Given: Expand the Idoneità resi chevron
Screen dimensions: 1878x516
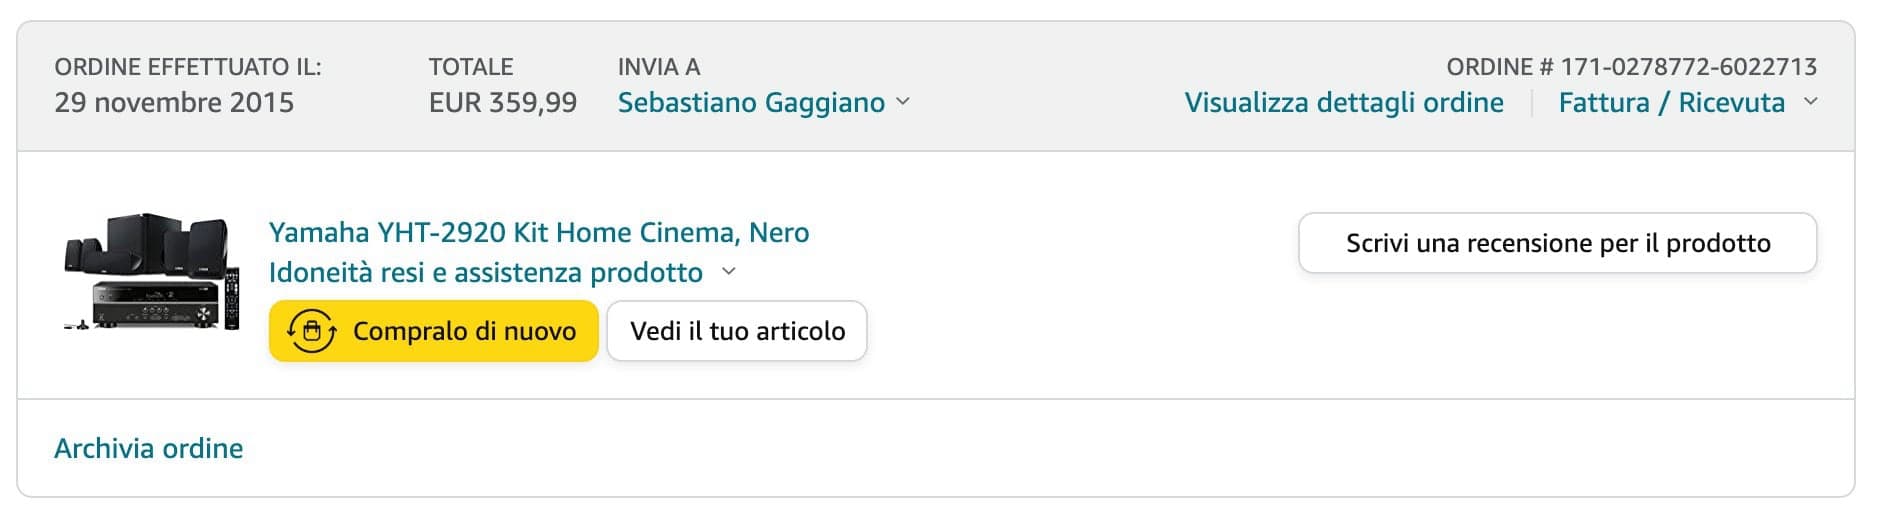Looking at the screenshot, I should point(729,272).
